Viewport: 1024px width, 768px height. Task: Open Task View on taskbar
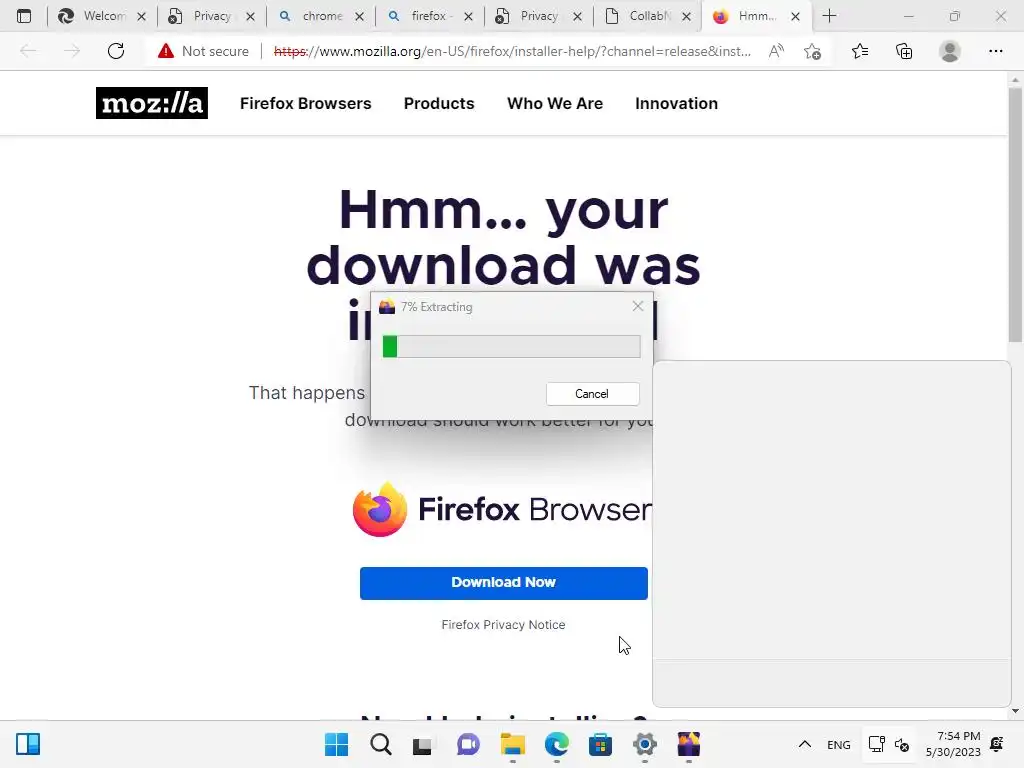[x=423, y=745]
